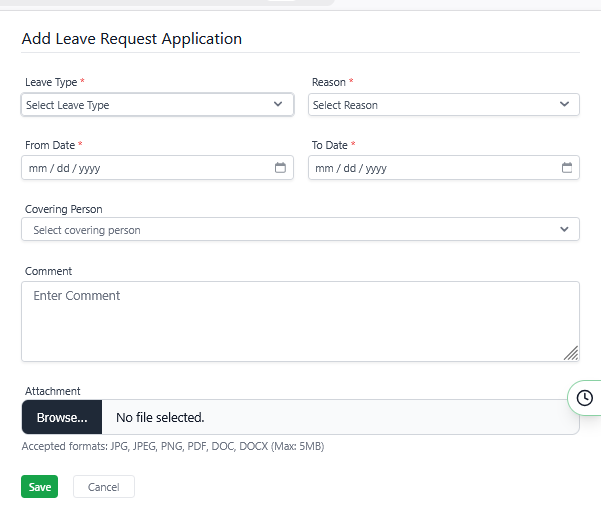Click the 'Add Leave Request Application' heading
This screenshot has height=507, width=601.
131,39
